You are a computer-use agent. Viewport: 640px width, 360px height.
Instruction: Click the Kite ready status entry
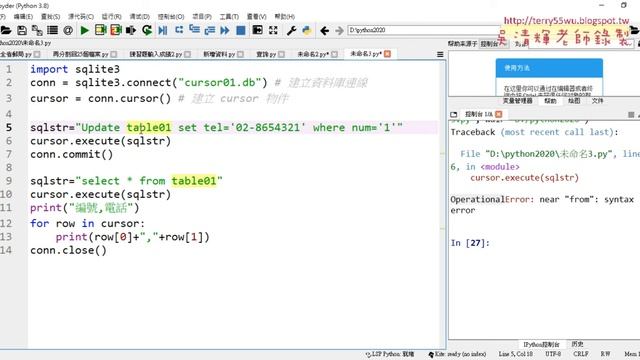click(x=458, y=354)
